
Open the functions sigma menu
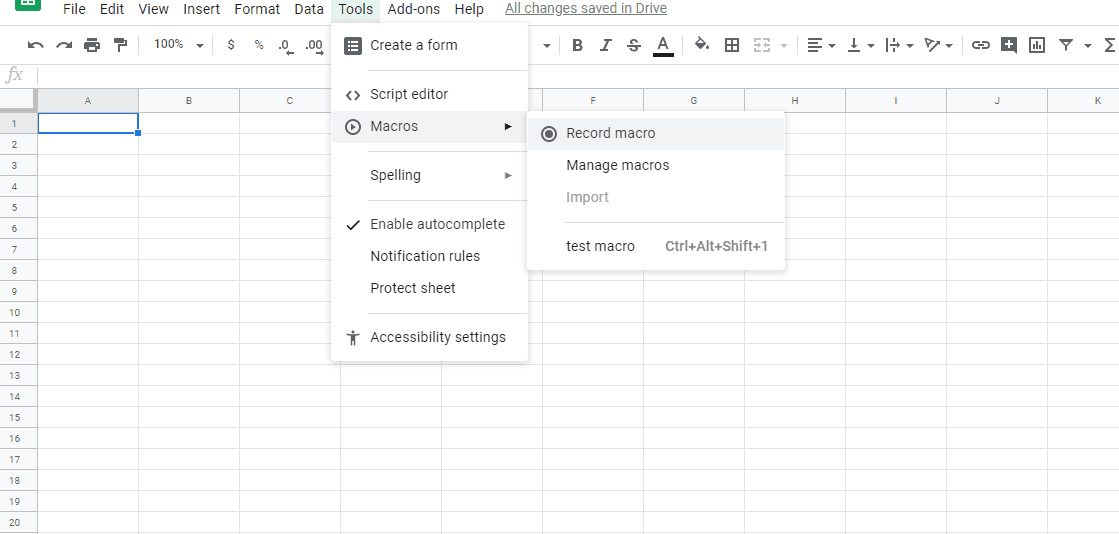1110,45
